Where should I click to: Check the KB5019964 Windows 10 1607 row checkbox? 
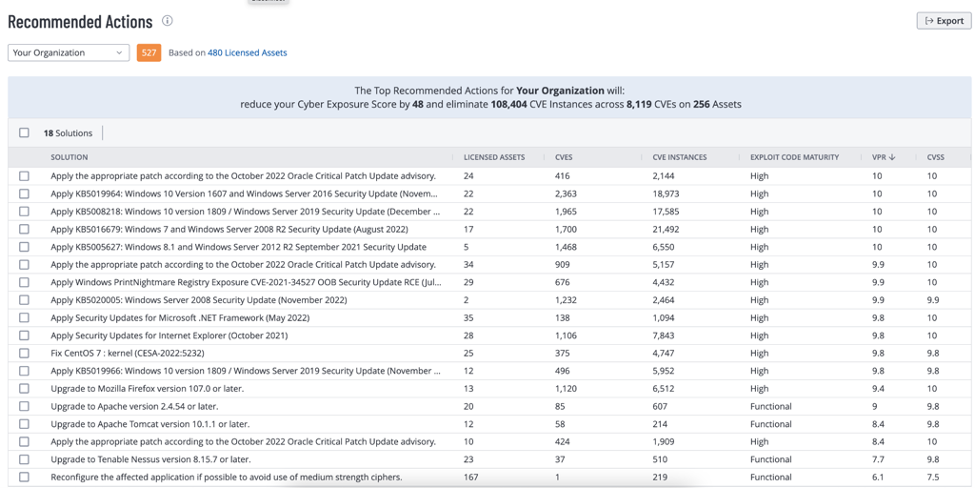24,194
